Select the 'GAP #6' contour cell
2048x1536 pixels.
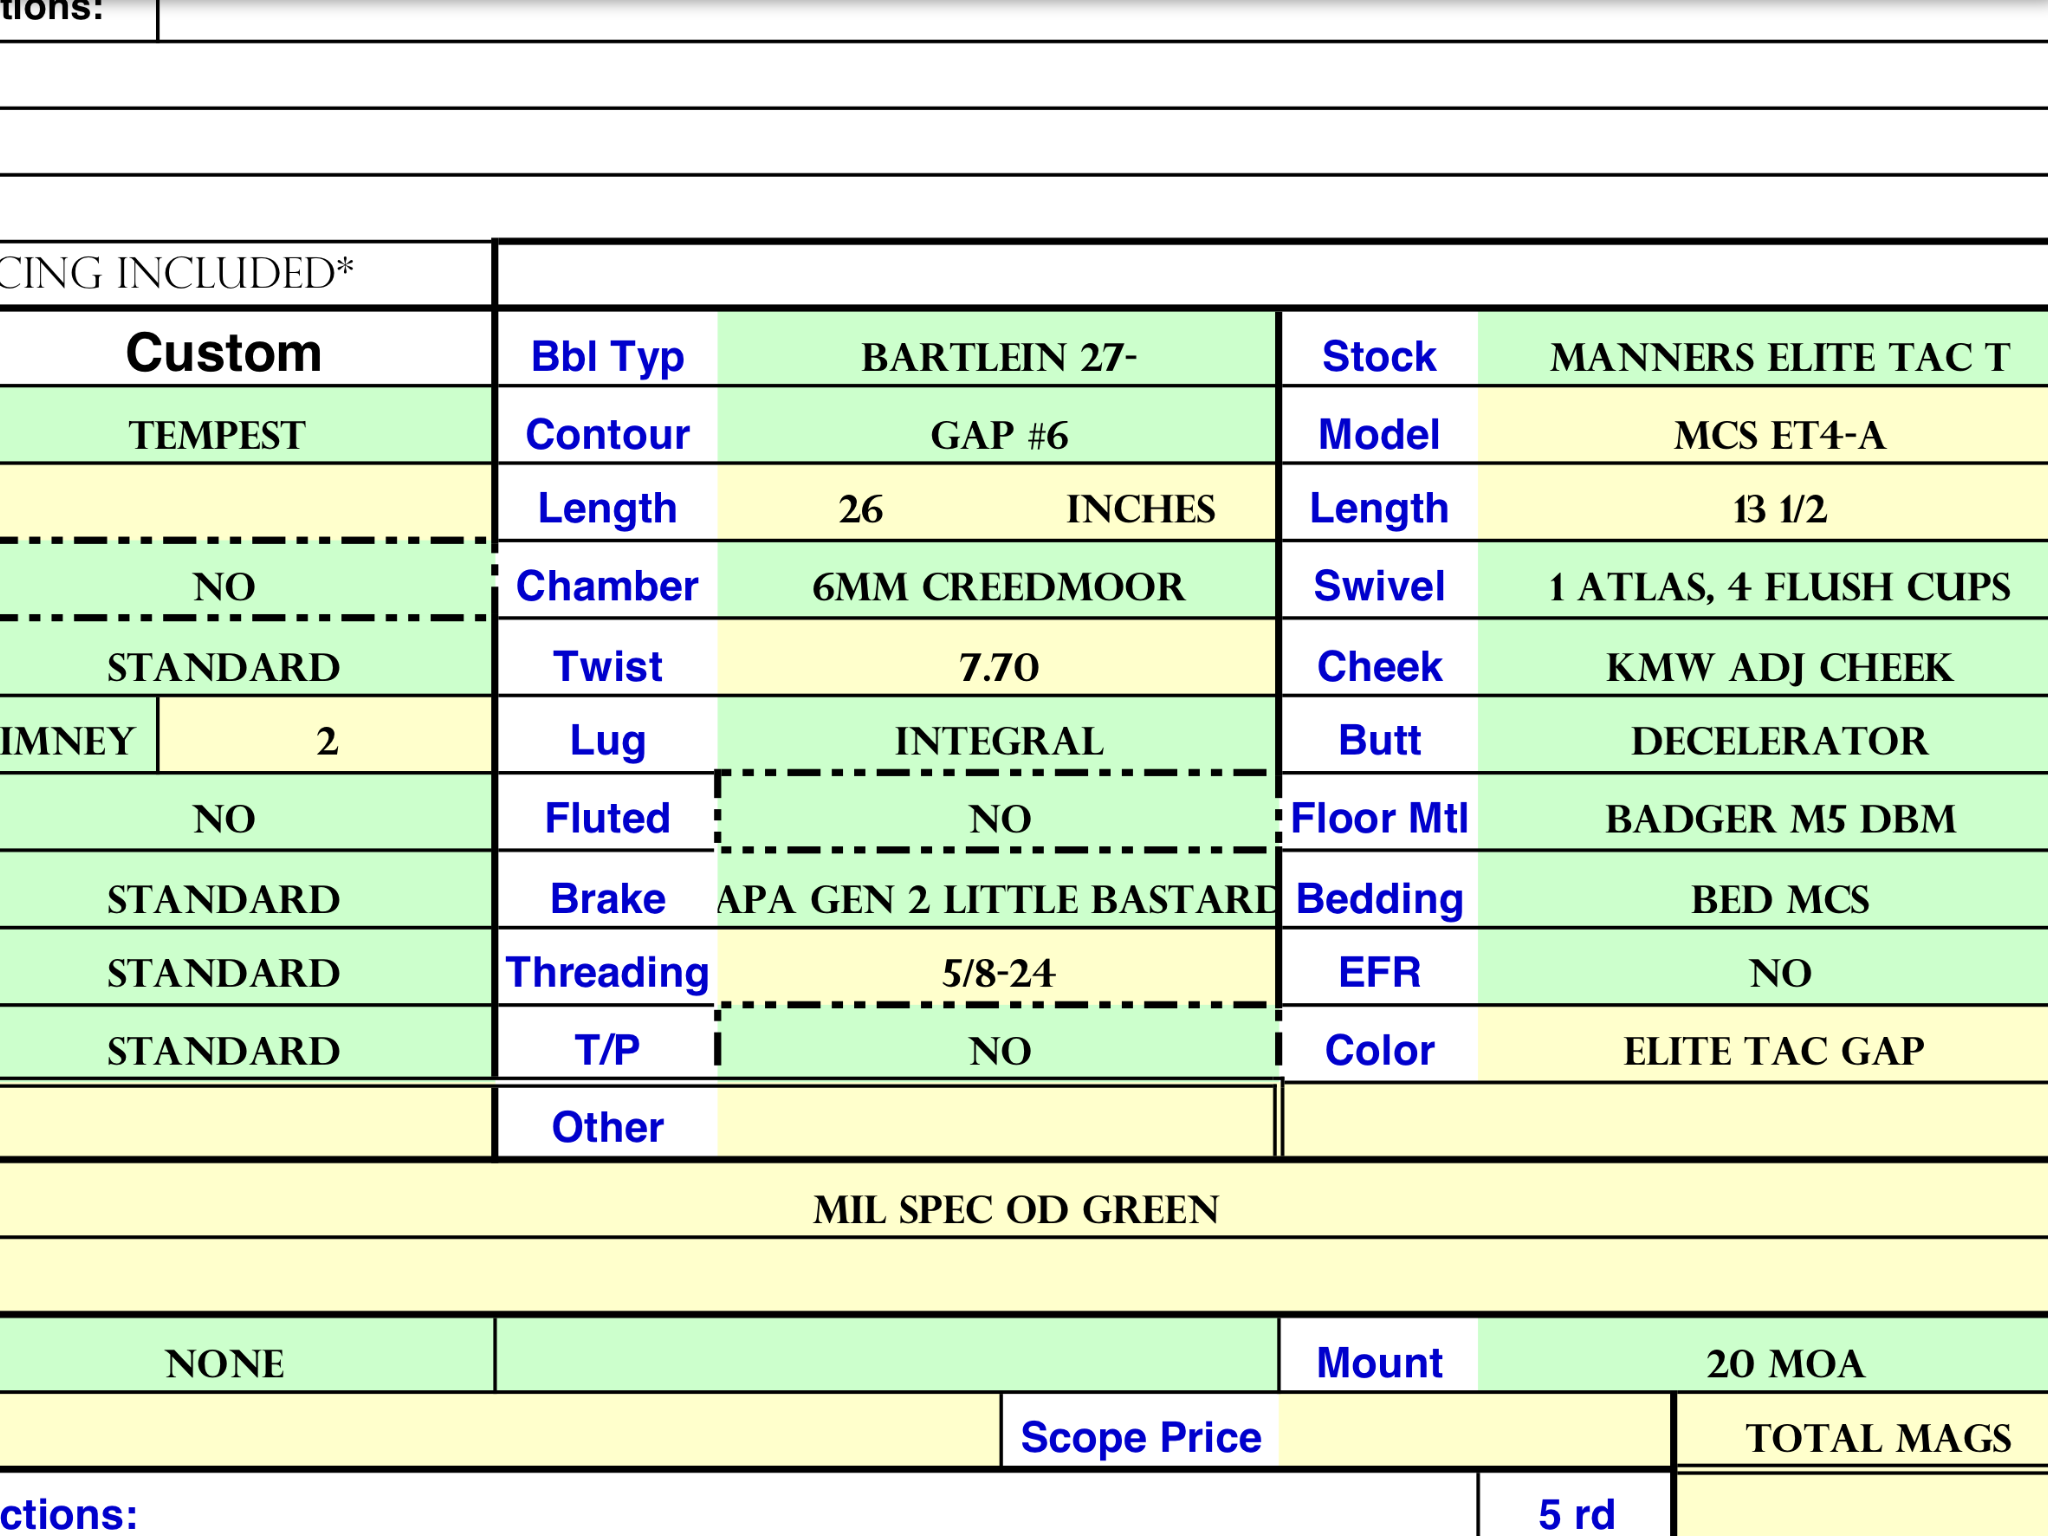click(998, 426)
